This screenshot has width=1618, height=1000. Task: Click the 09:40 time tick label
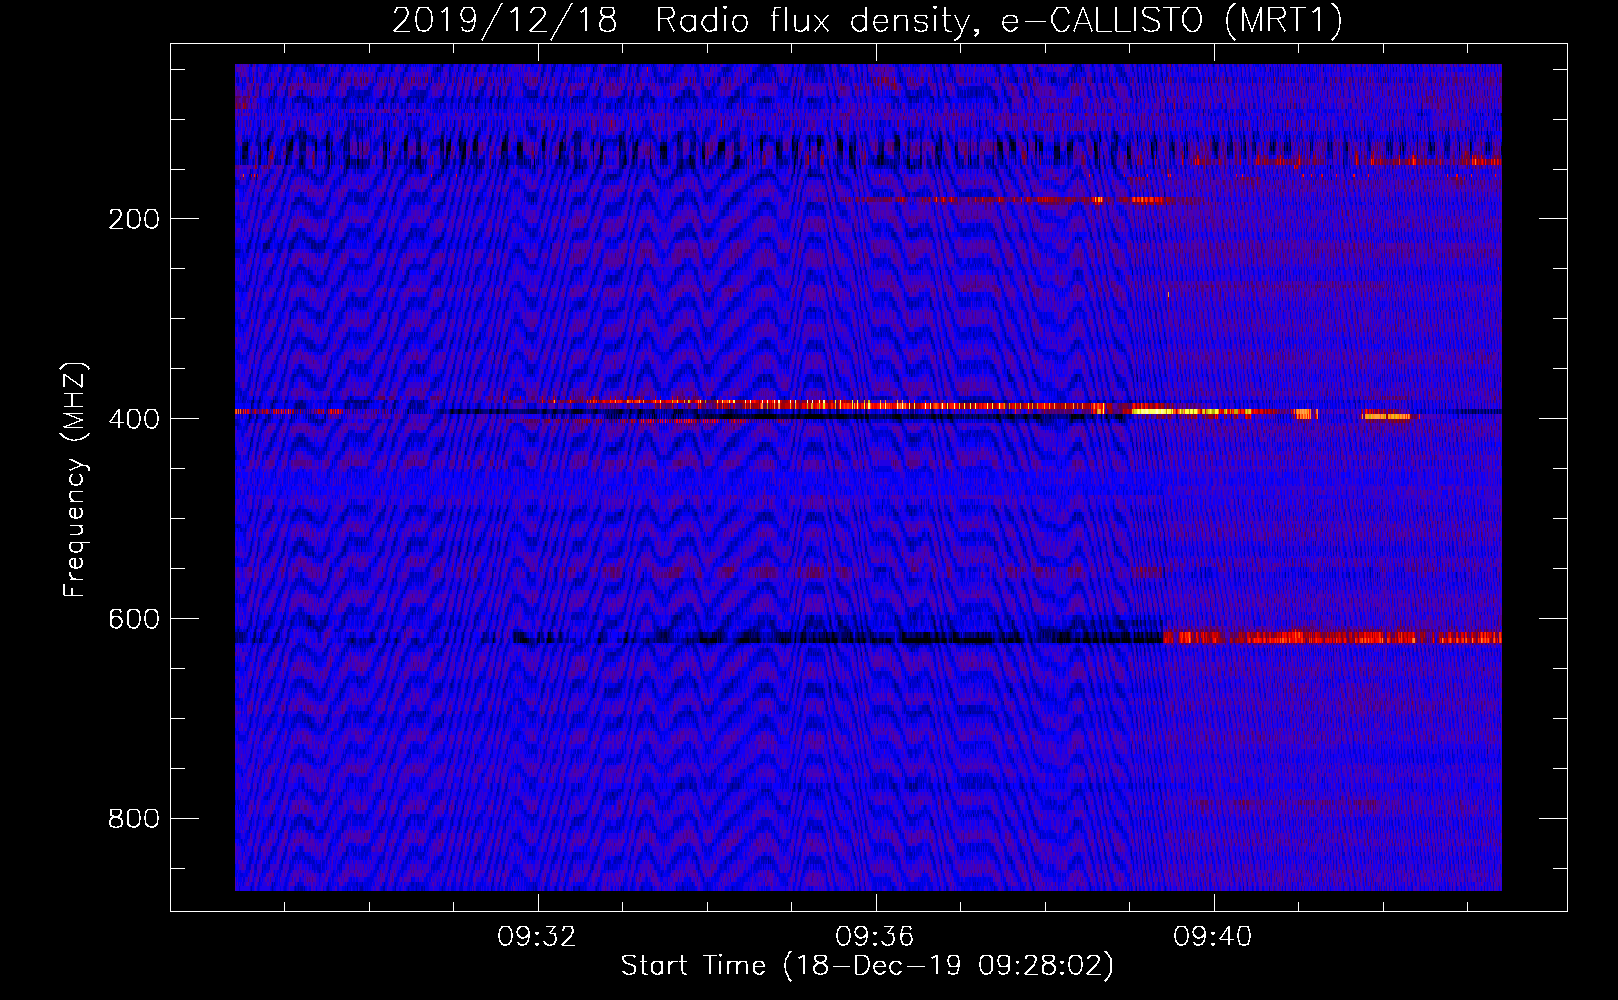[1213, 936]
